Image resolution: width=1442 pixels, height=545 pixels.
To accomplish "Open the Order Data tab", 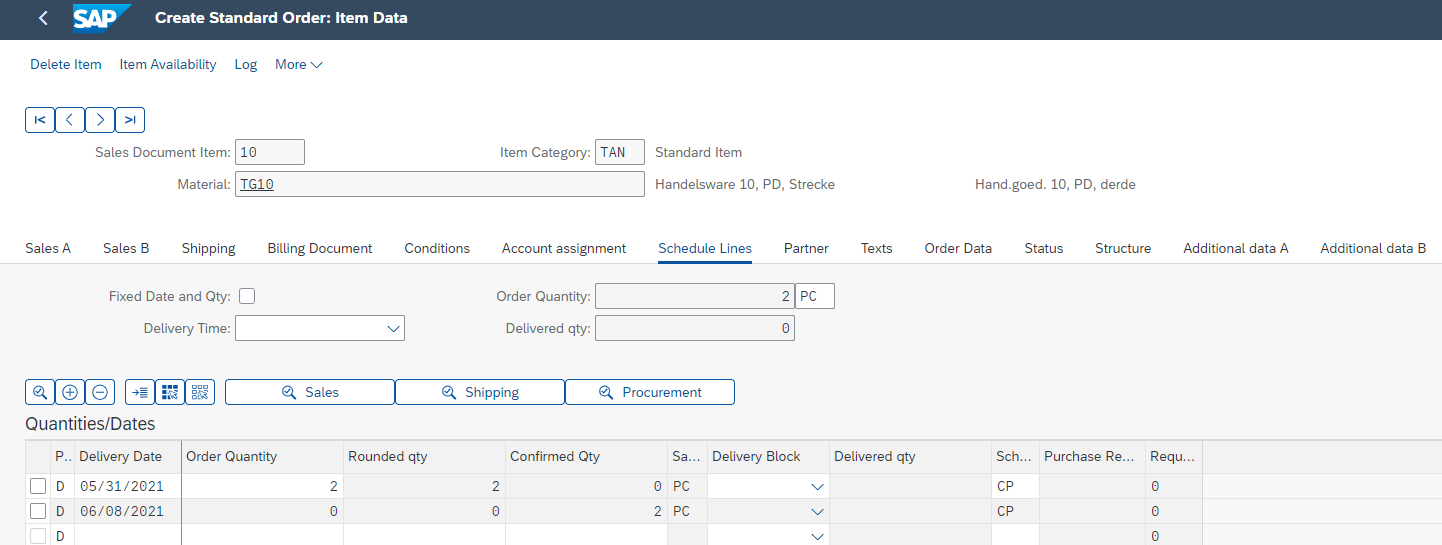I will click(x=958, y=248).
